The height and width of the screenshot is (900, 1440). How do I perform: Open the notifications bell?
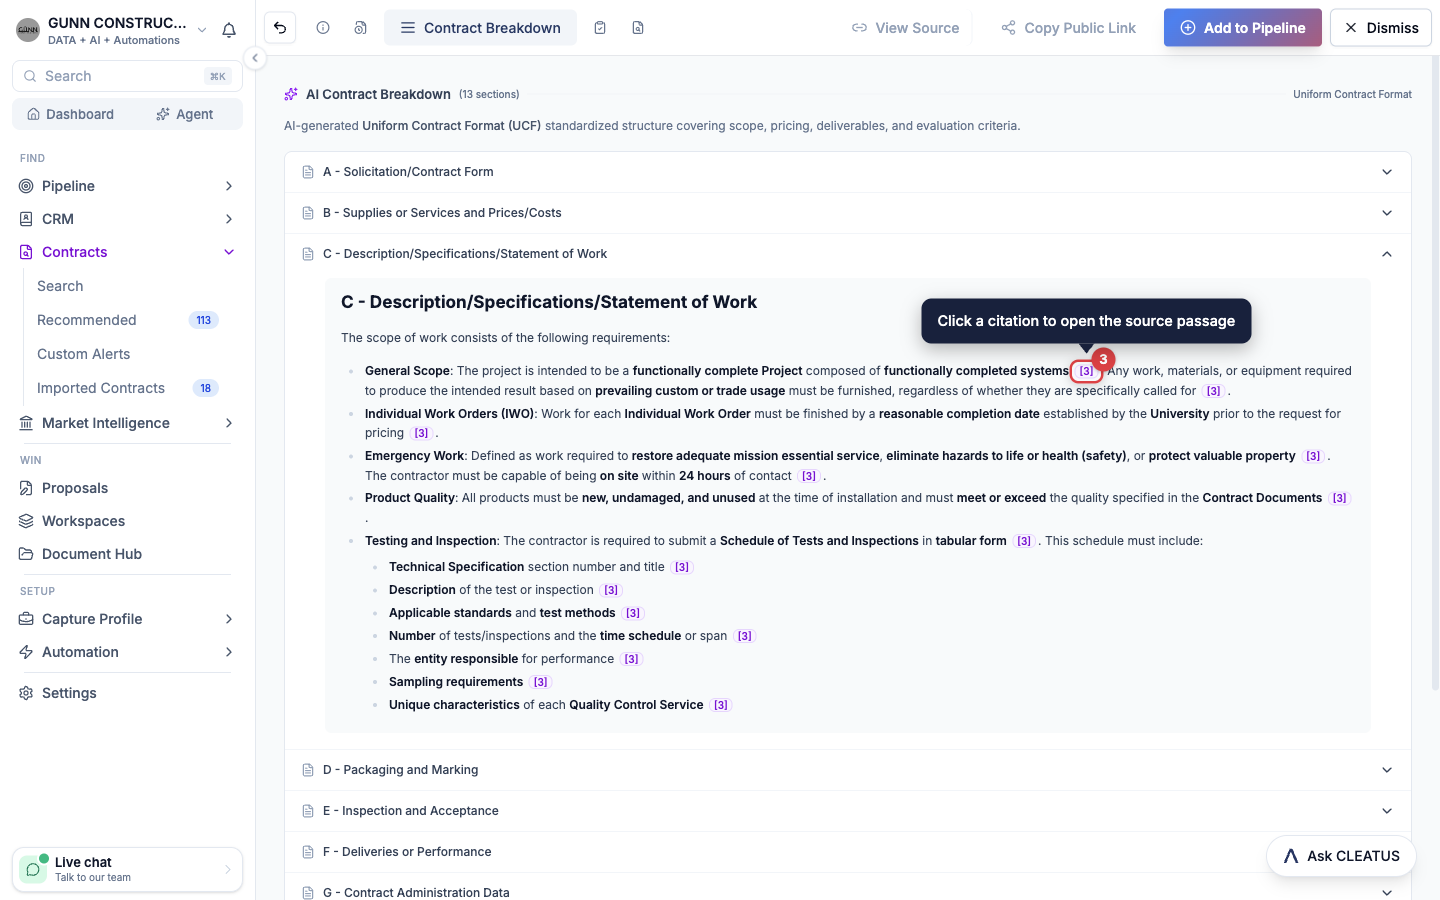229,30
